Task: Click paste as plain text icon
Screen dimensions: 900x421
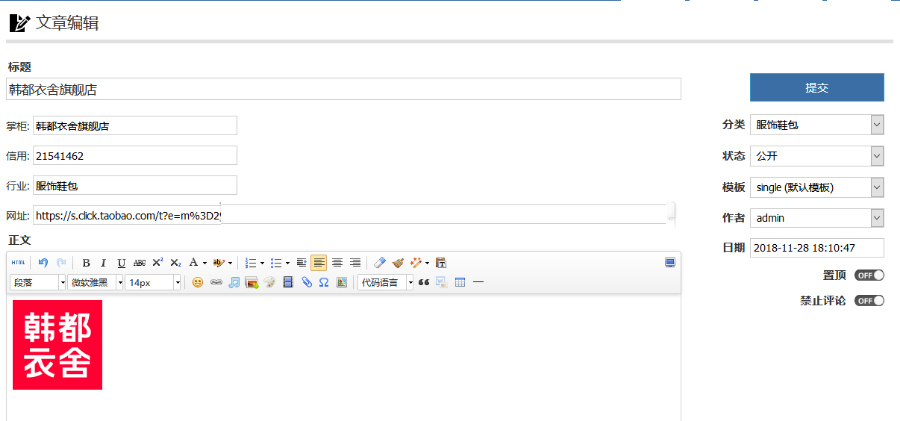Action: coord(441,263)
